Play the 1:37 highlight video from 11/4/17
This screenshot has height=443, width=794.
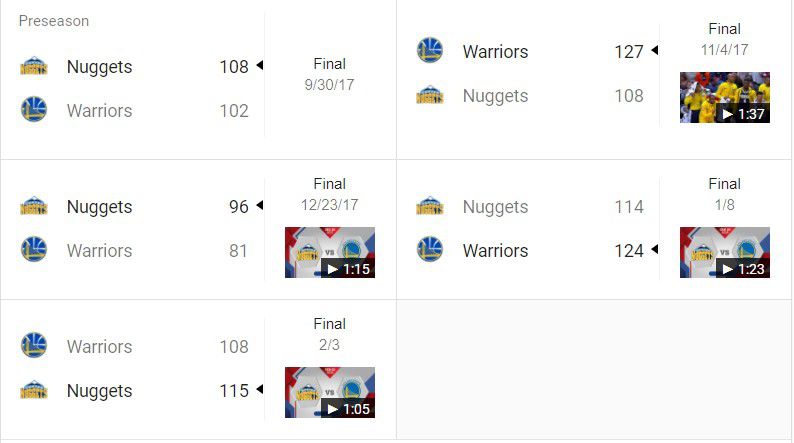[725, 97]
